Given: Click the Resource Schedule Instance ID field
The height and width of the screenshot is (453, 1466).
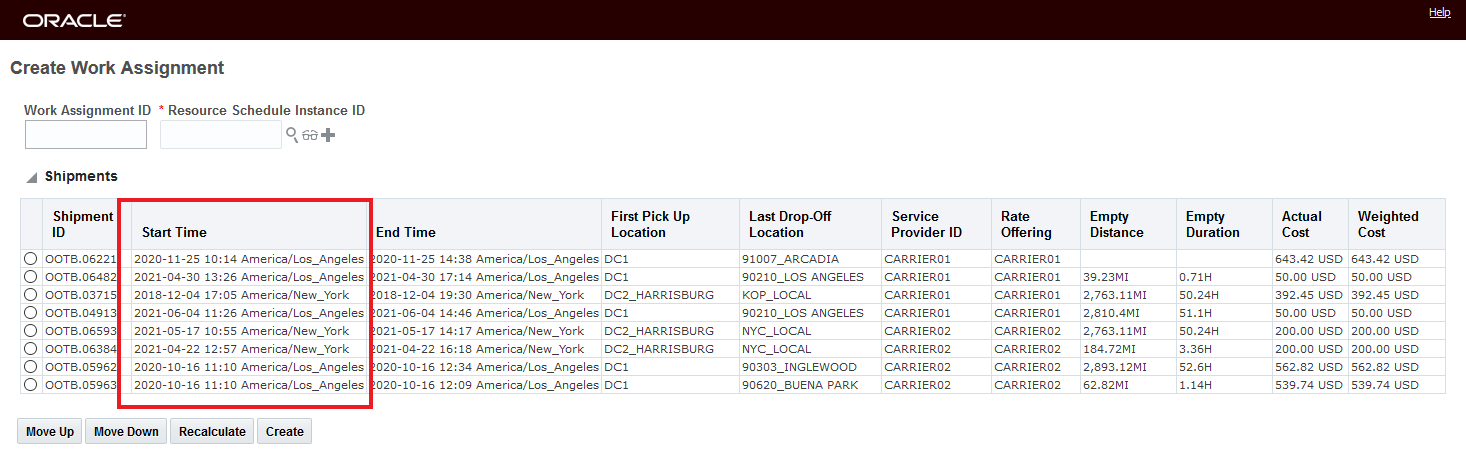Looking at the screenshot, I should tap(221, 135).
